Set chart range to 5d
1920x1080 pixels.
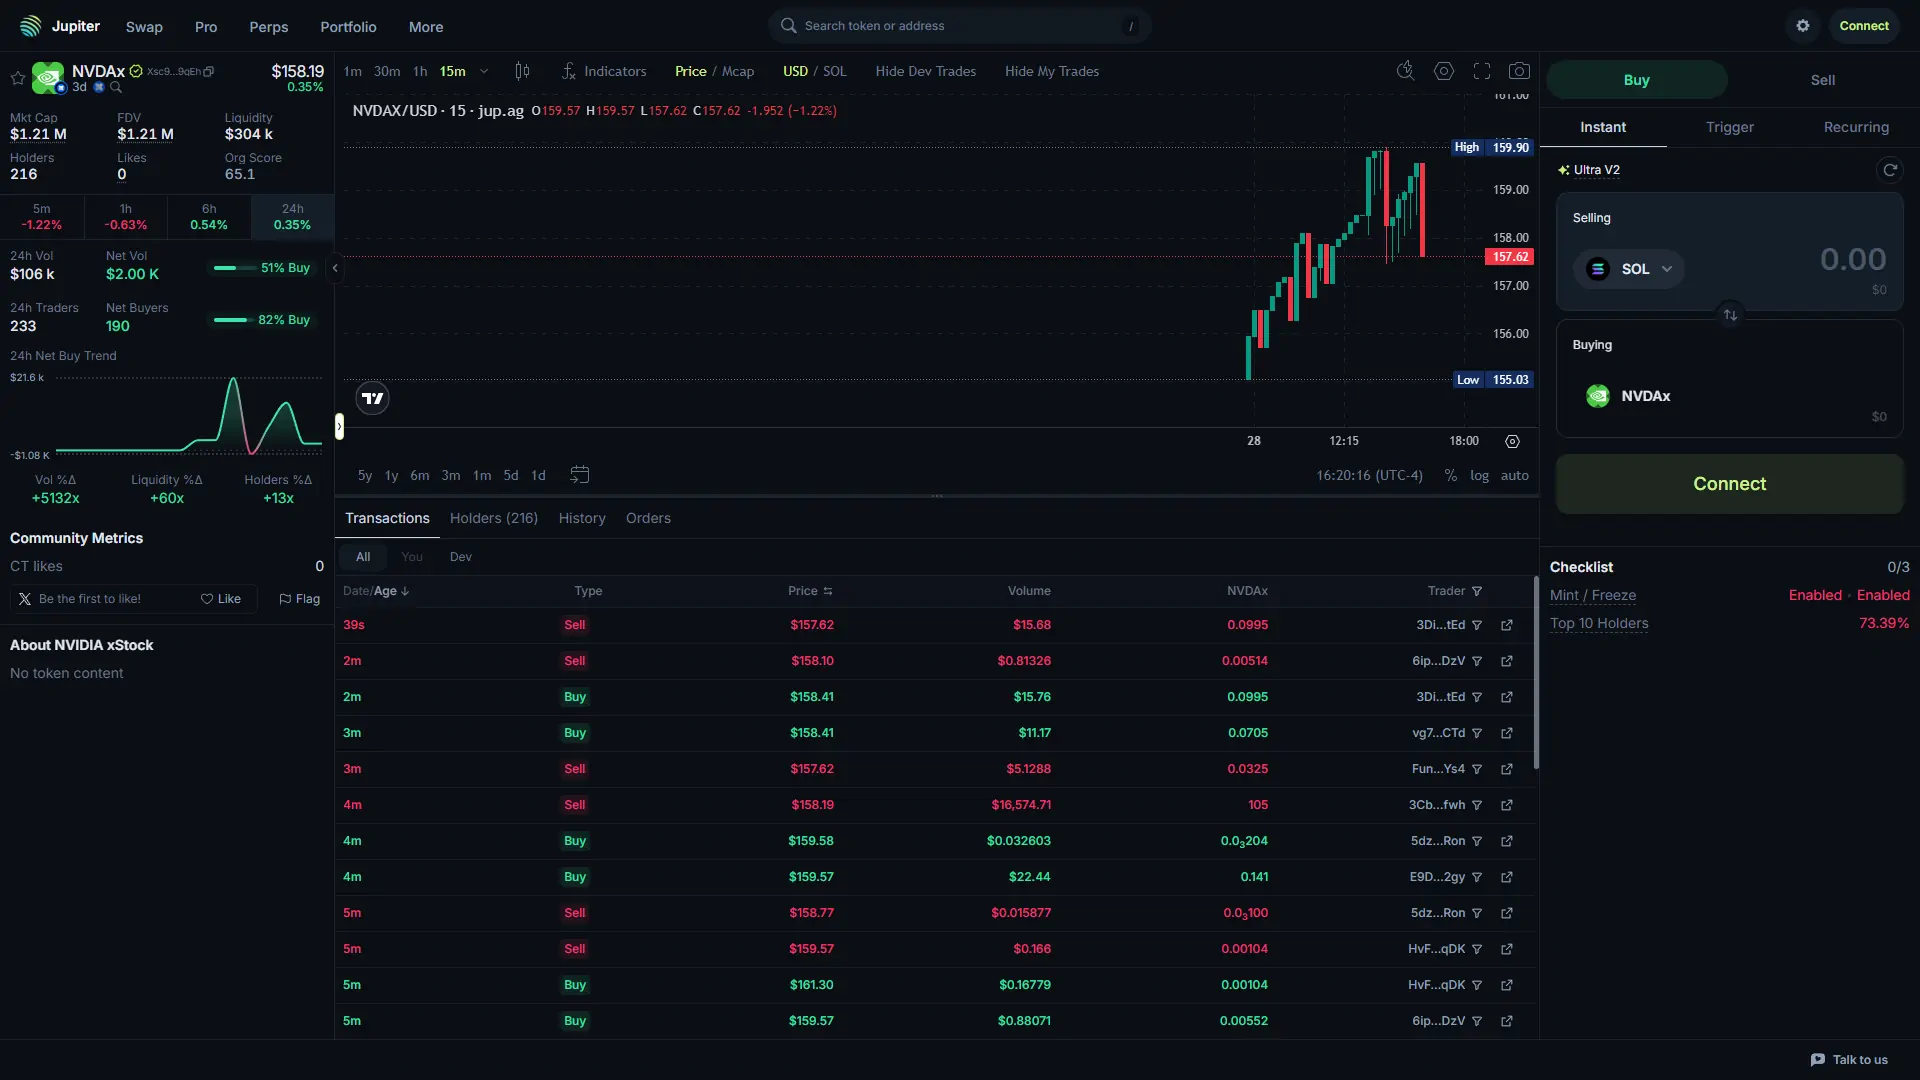point(511,475)
